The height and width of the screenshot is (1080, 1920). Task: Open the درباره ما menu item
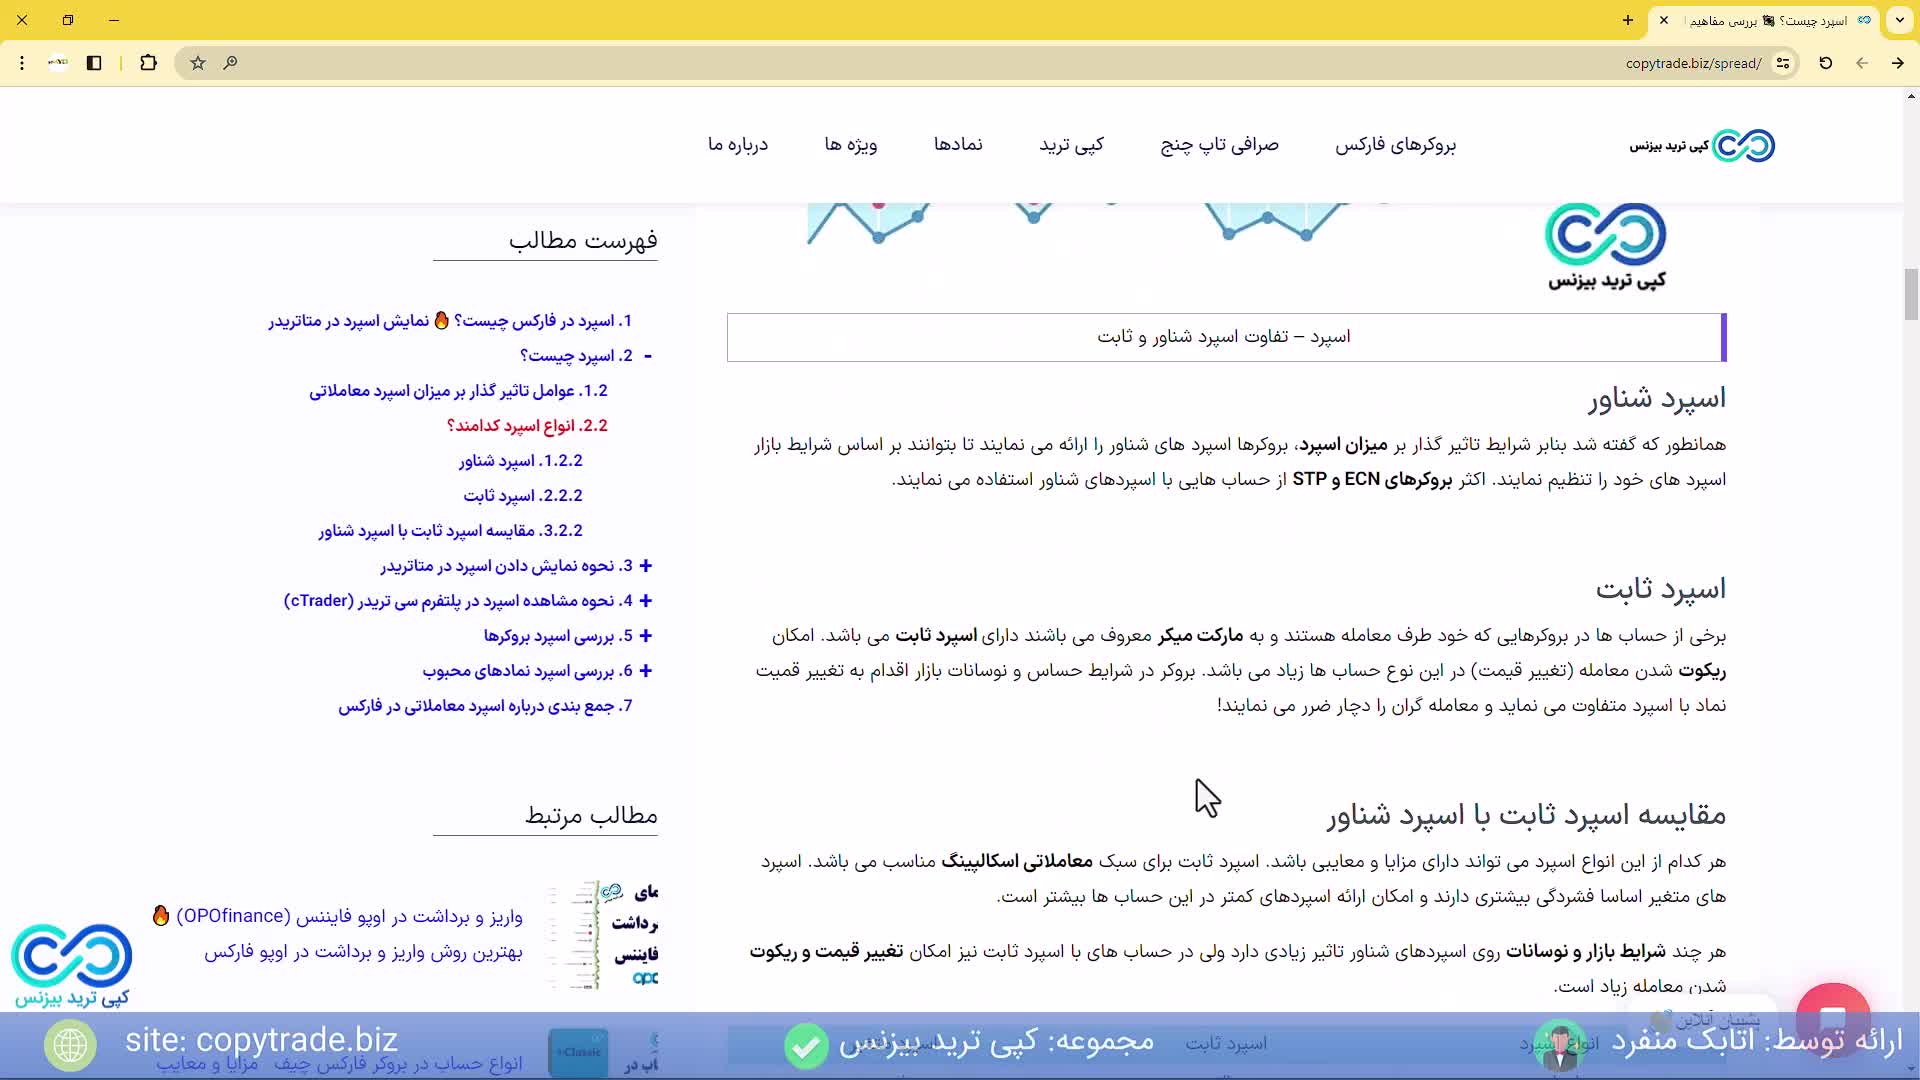(739, 145)
